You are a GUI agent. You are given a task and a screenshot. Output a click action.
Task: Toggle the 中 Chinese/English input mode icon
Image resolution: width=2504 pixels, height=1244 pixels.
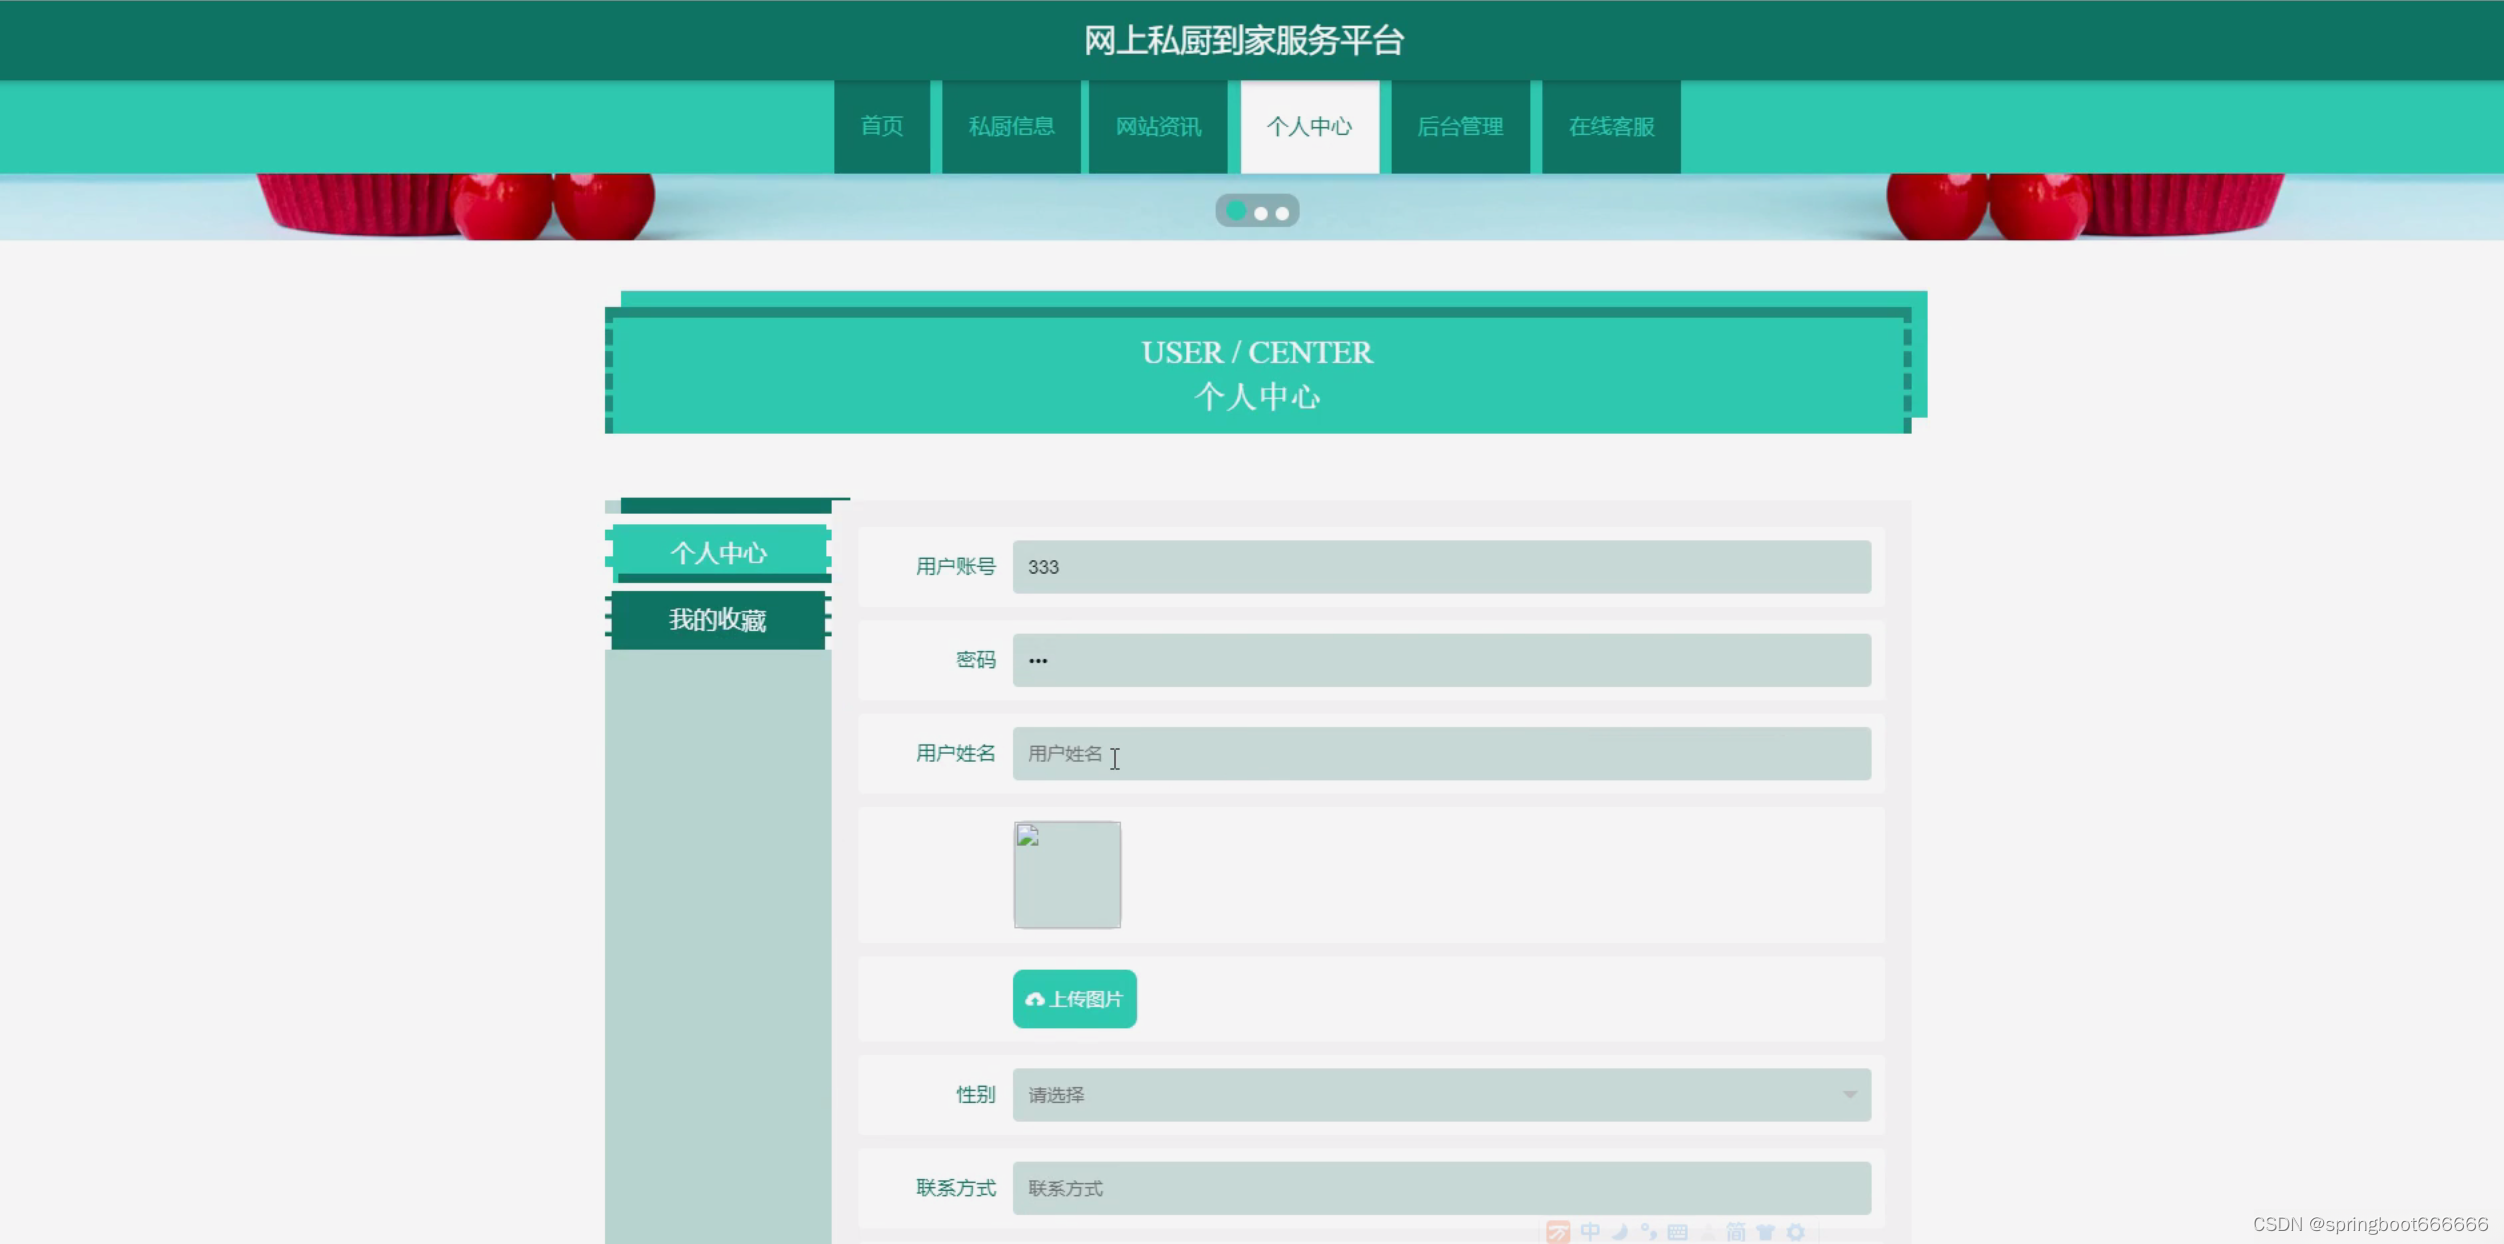(1590, 1232)
